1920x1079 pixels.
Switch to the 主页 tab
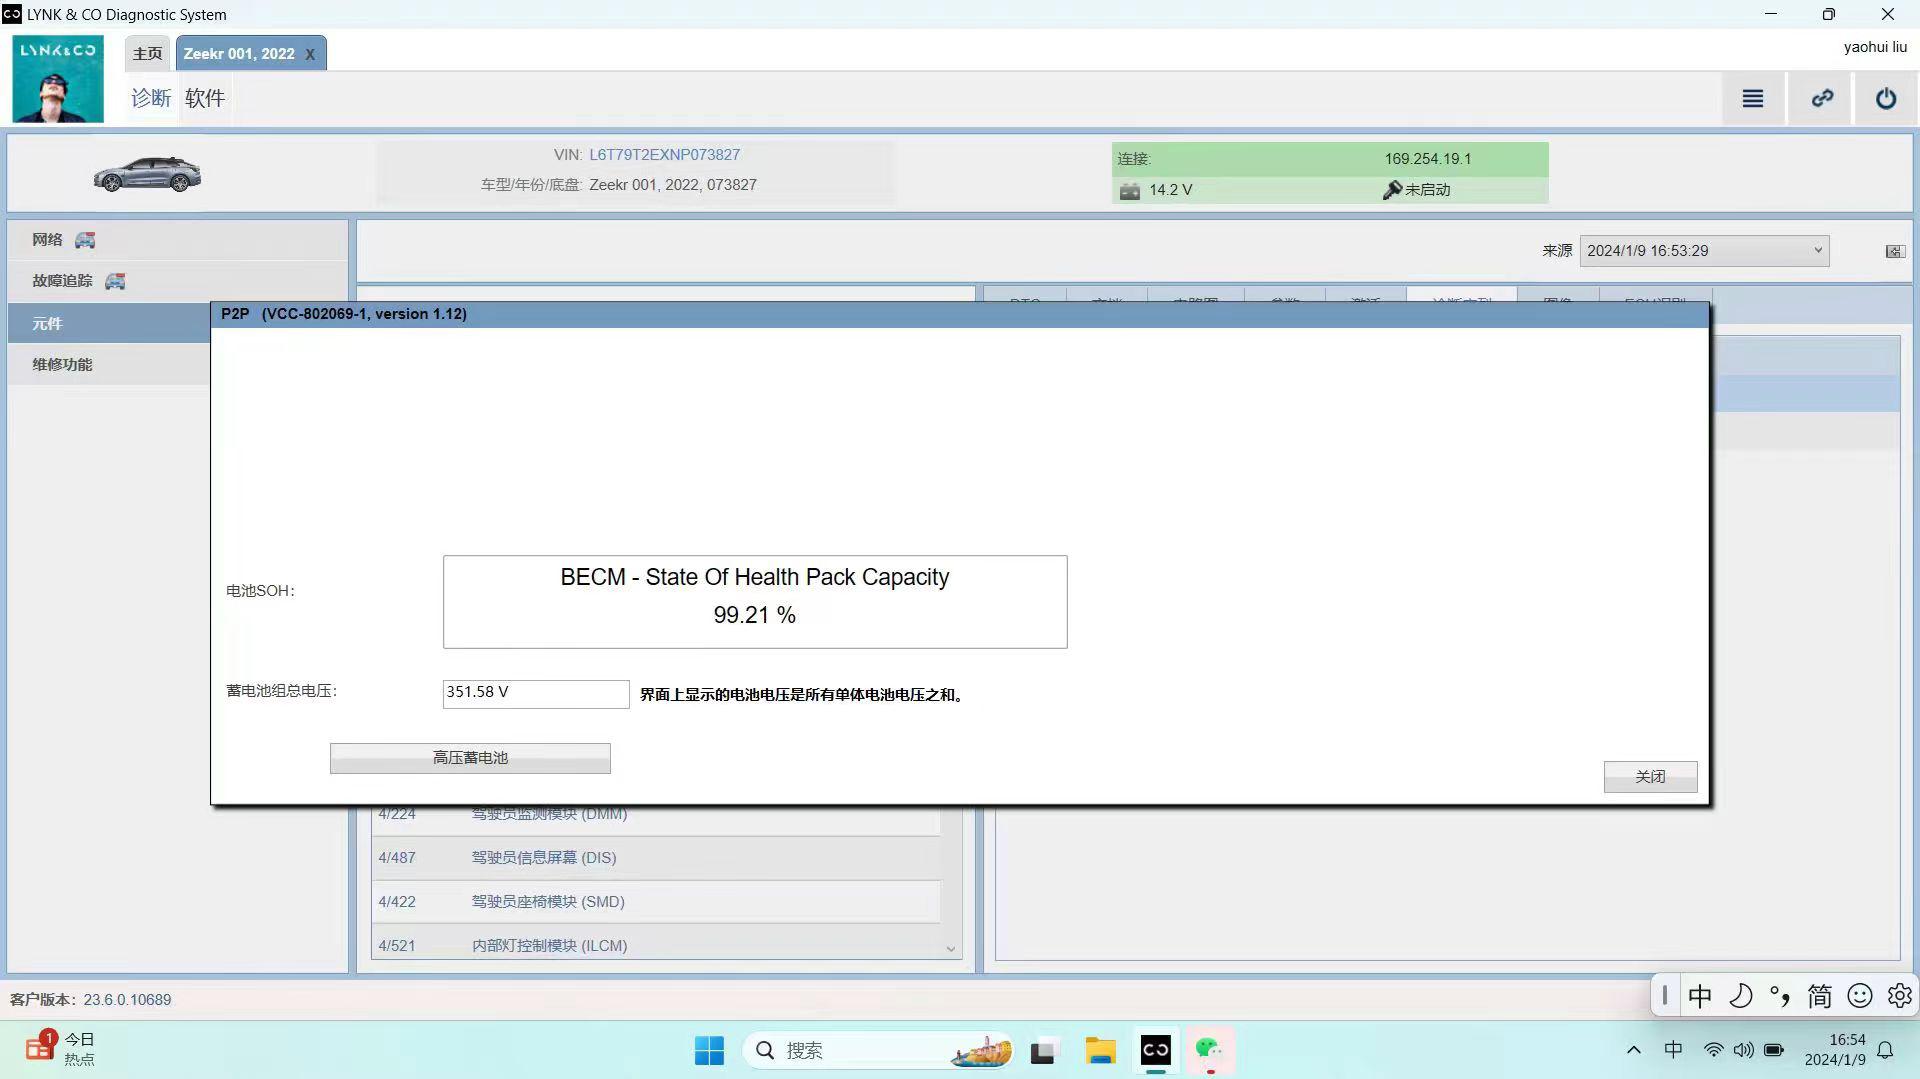148,54
